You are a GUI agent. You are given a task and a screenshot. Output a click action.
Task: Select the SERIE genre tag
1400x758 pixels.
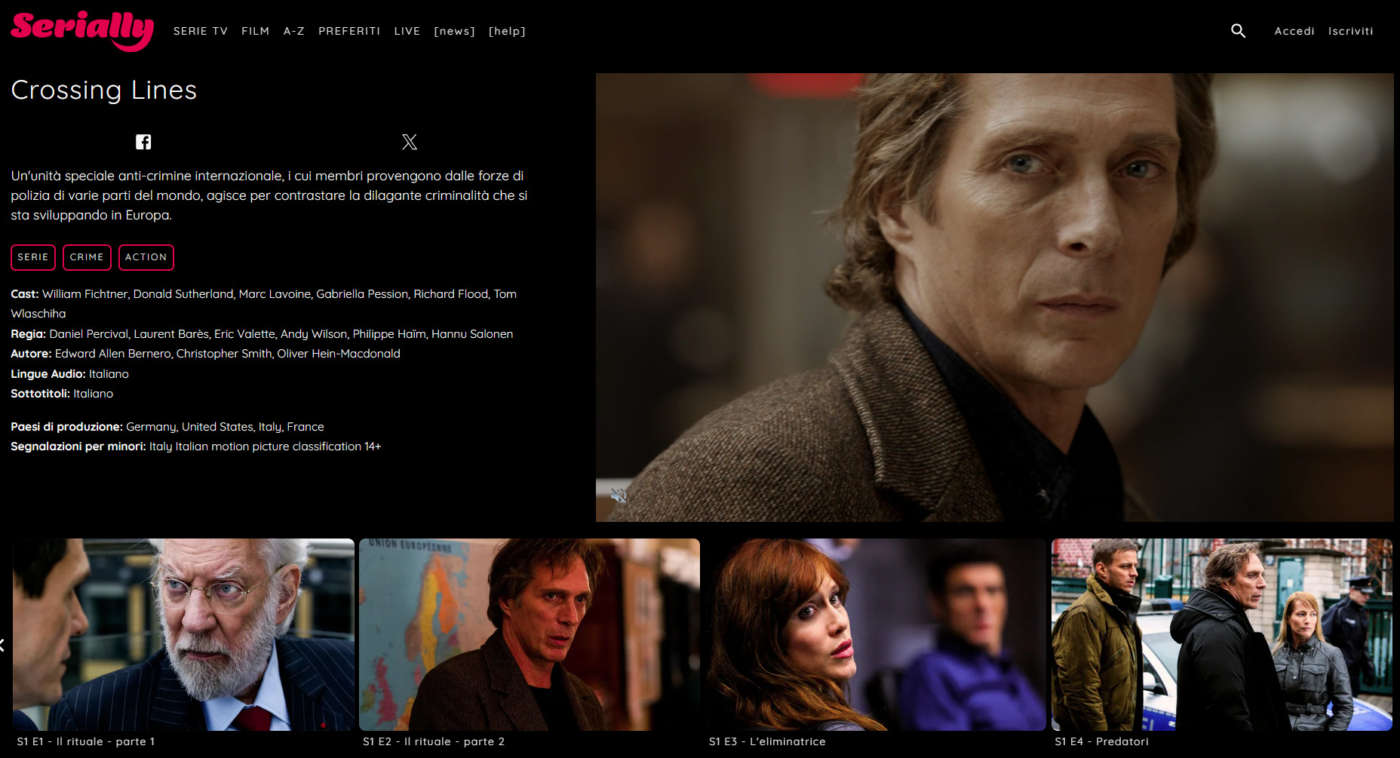coord(33,257)
